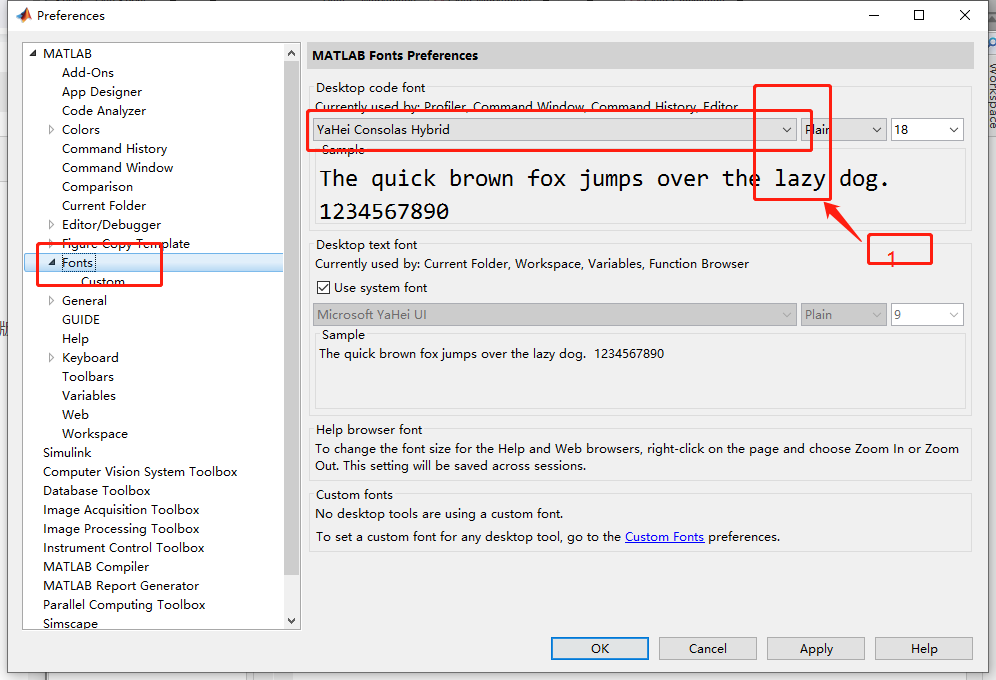Viewport: 996px width, 680px height.
Task: Click the Help button
Action: click(924, 648)
